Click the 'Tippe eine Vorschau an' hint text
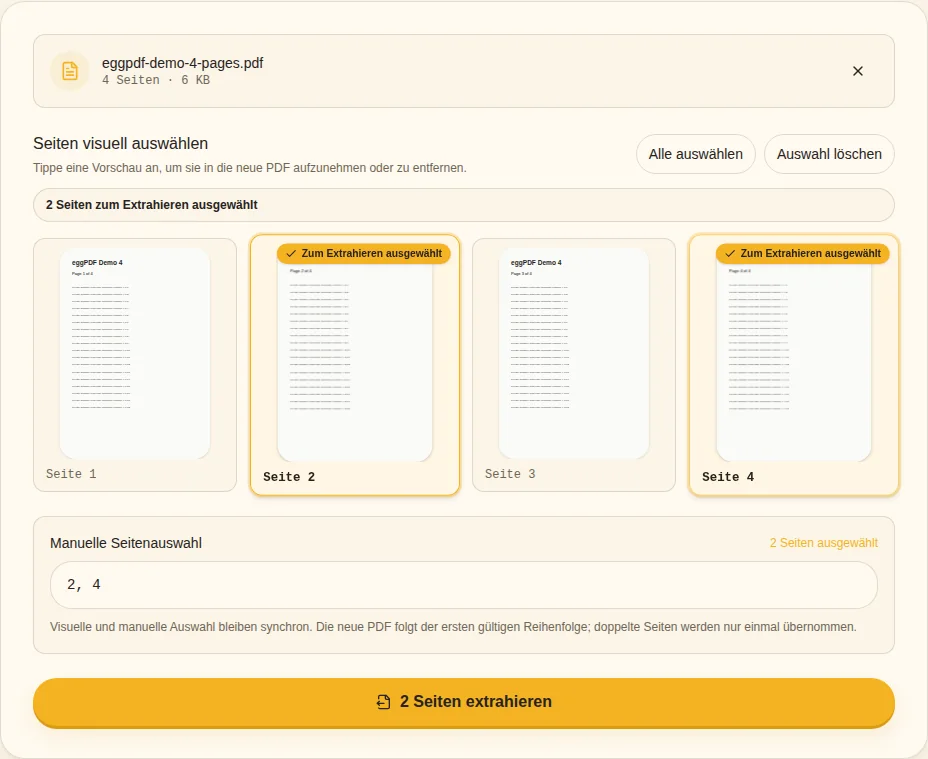 pos(250,168)
